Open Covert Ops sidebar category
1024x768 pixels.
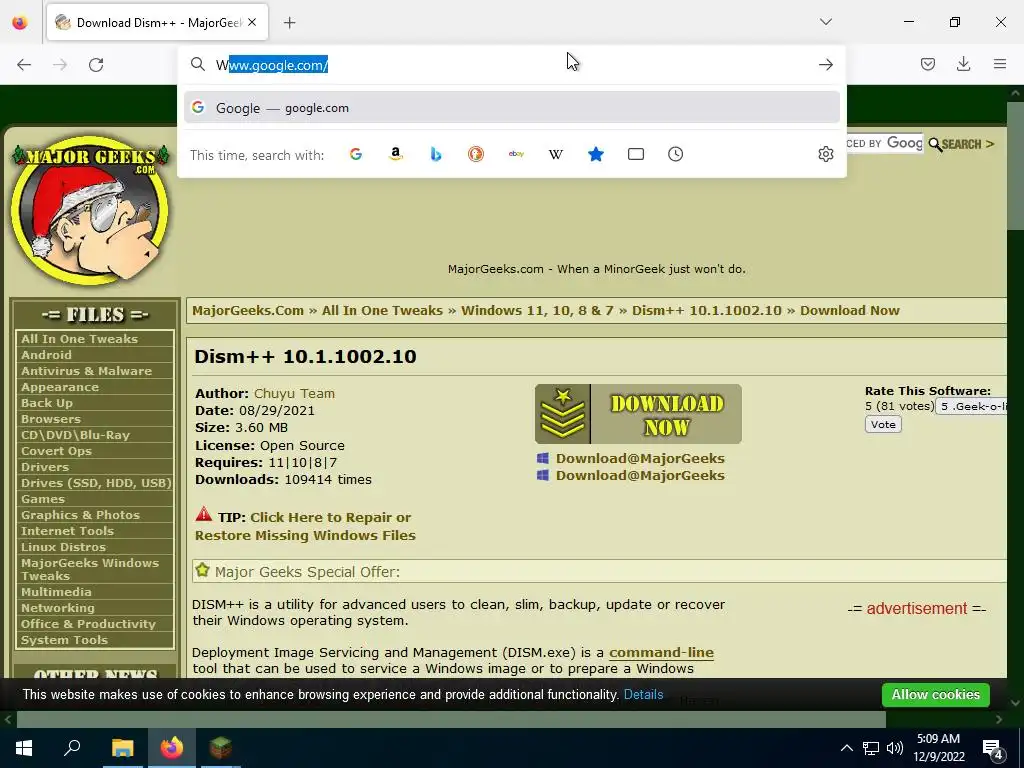[x=56, y=451]
